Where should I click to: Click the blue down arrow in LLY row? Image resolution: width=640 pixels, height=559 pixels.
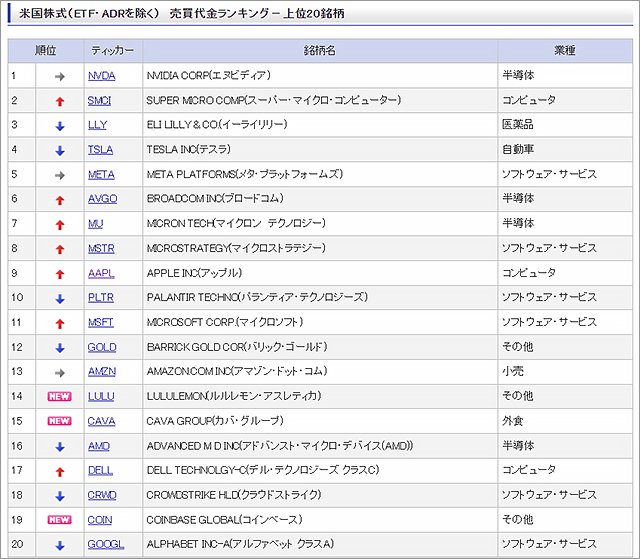pyautogui.click(x=60, y=126)
